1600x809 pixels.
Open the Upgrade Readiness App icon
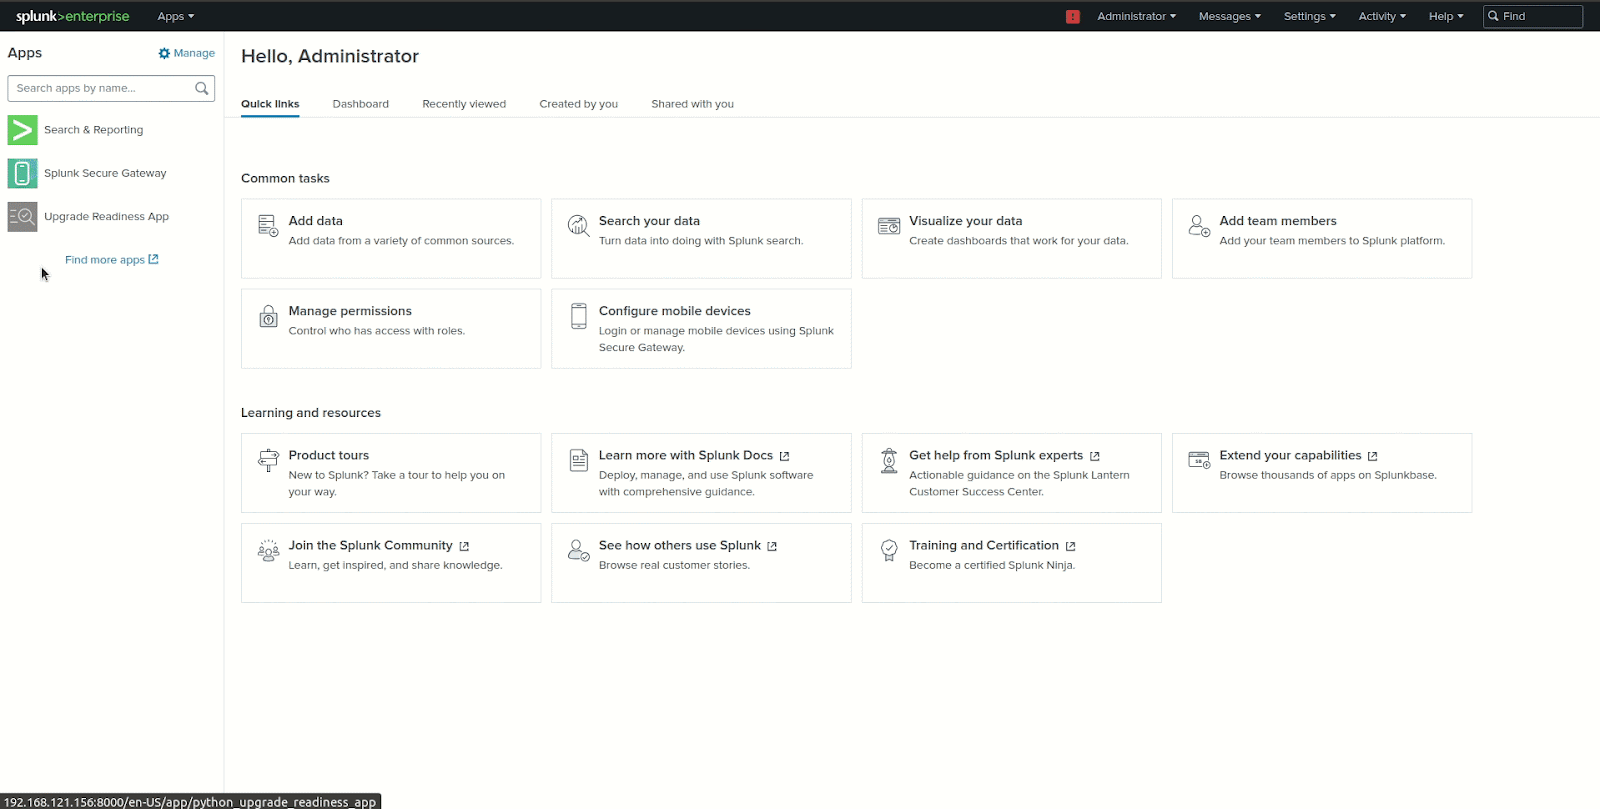coord(23,216)
